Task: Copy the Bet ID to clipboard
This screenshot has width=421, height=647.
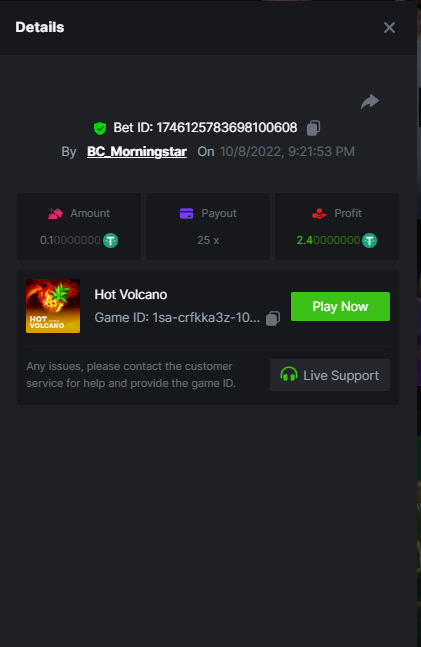Action: (x=313, y=128)
